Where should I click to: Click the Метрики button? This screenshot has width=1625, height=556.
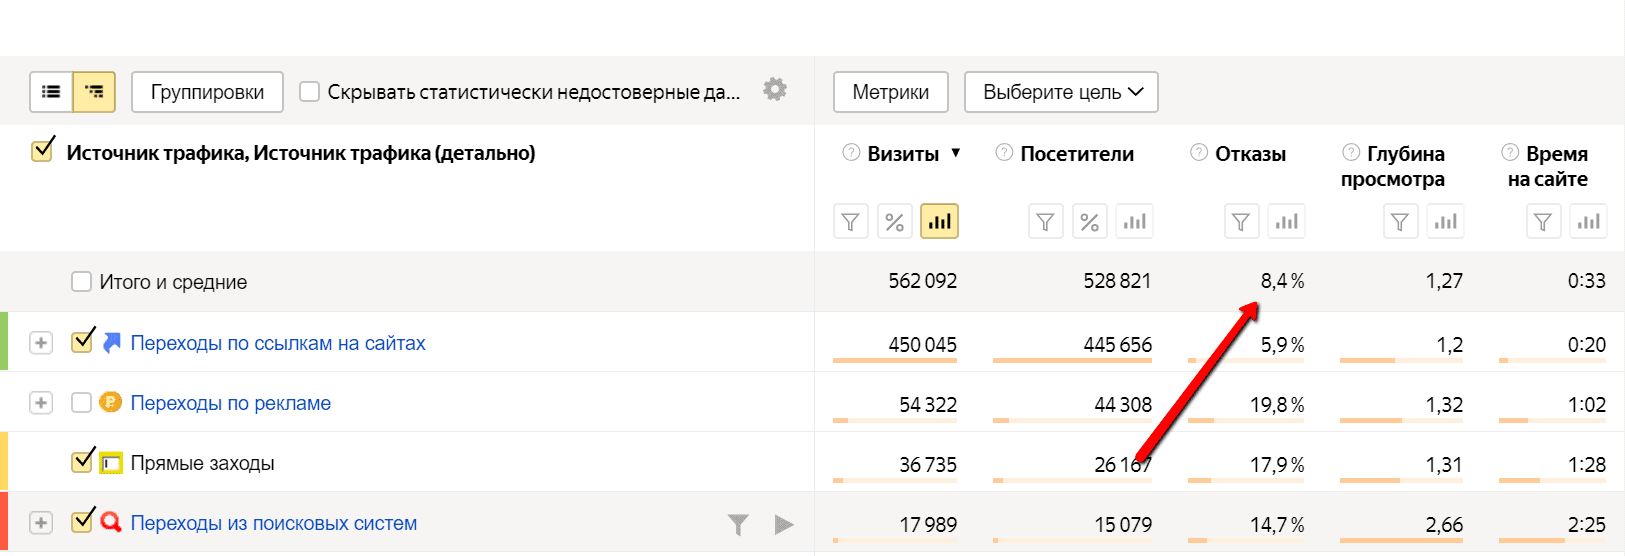pos(891,92)
